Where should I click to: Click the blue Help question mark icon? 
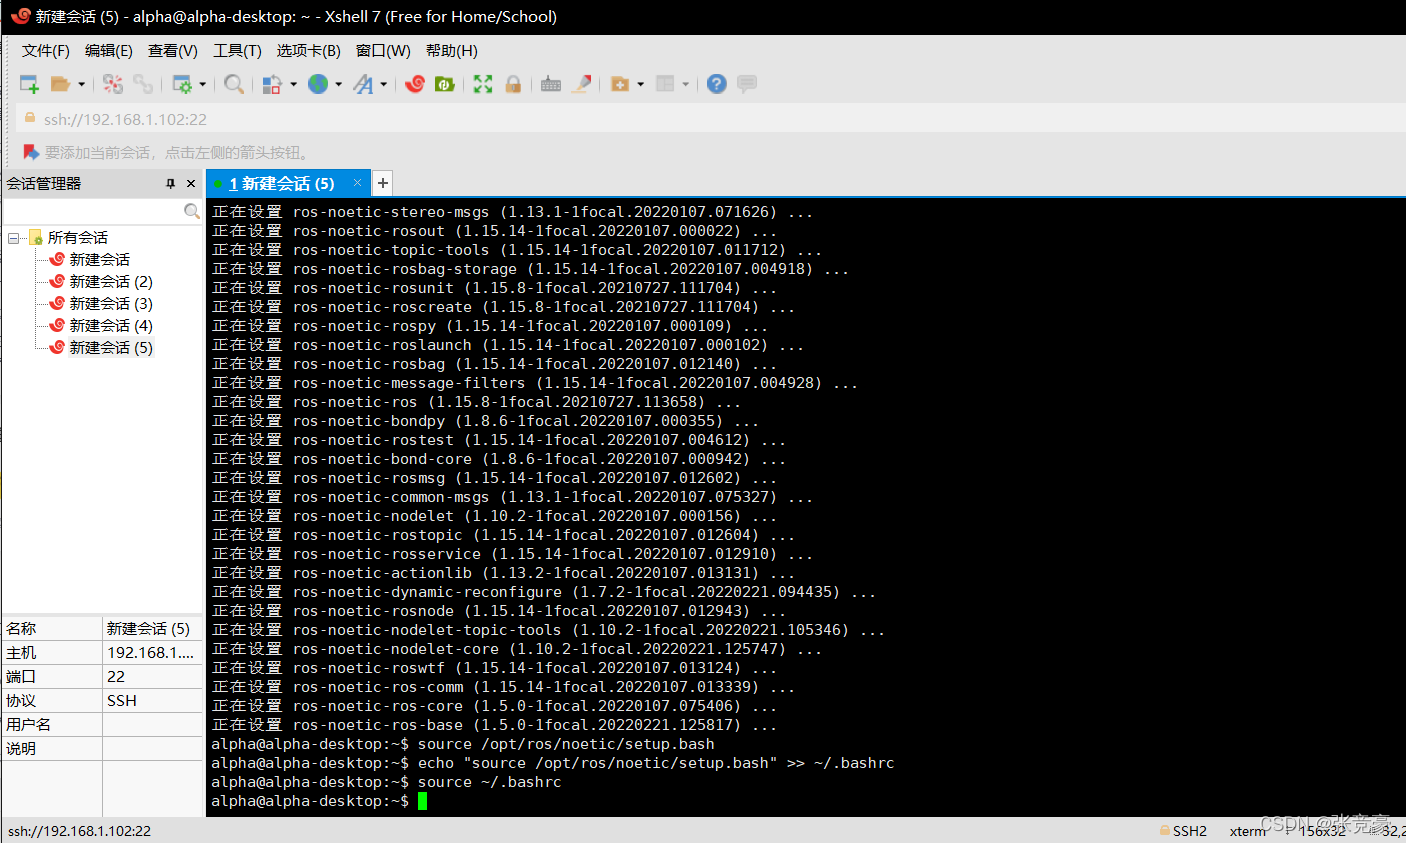point(716,84)
